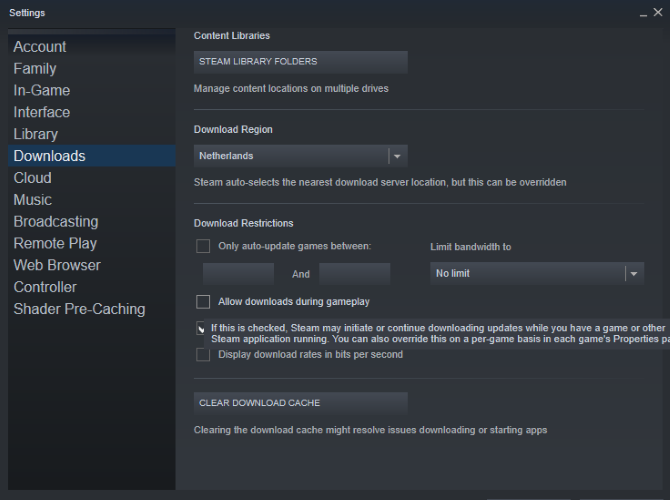Switch to the Interface settings page
670x500 pixels.
pyautogui.click(x=42, y=112)
